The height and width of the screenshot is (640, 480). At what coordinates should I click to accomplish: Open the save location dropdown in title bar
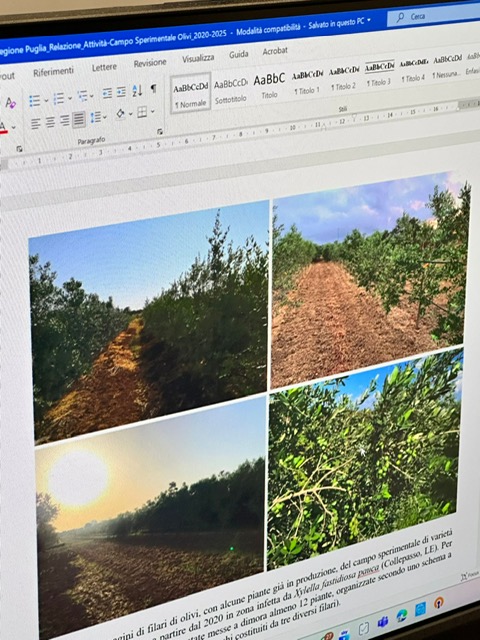tap(369, 20)
